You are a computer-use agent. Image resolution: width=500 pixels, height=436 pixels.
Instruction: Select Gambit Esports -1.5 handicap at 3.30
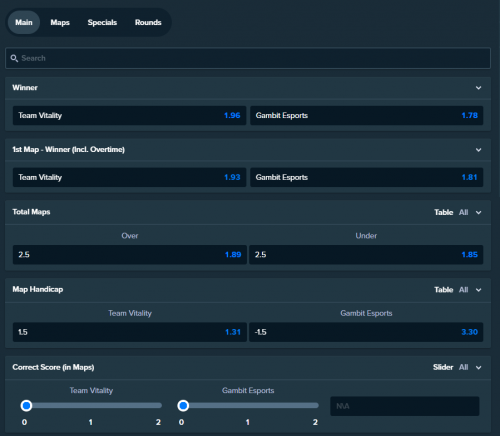[366, 332]
